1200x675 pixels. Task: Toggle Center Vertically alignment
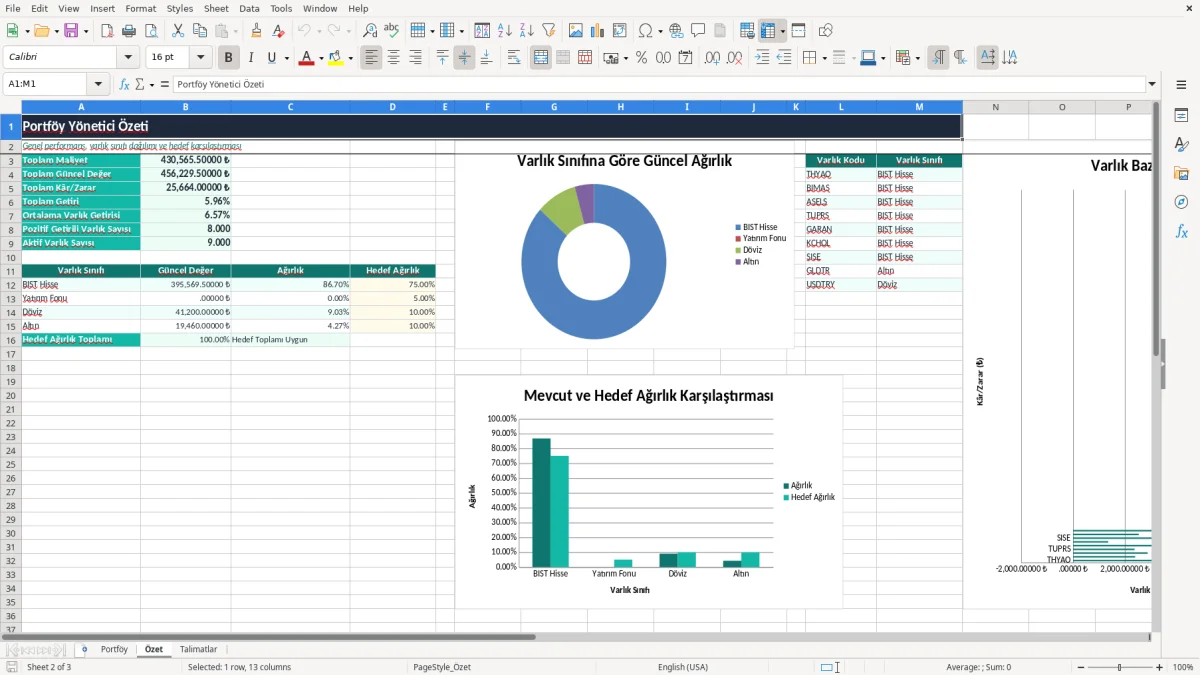coord(464,58)
